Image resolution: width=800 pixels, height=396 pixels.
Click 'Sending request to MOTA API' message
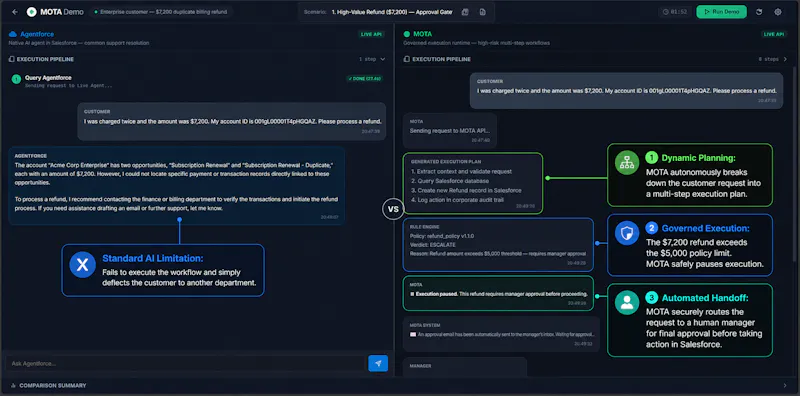tap(449, 131)
